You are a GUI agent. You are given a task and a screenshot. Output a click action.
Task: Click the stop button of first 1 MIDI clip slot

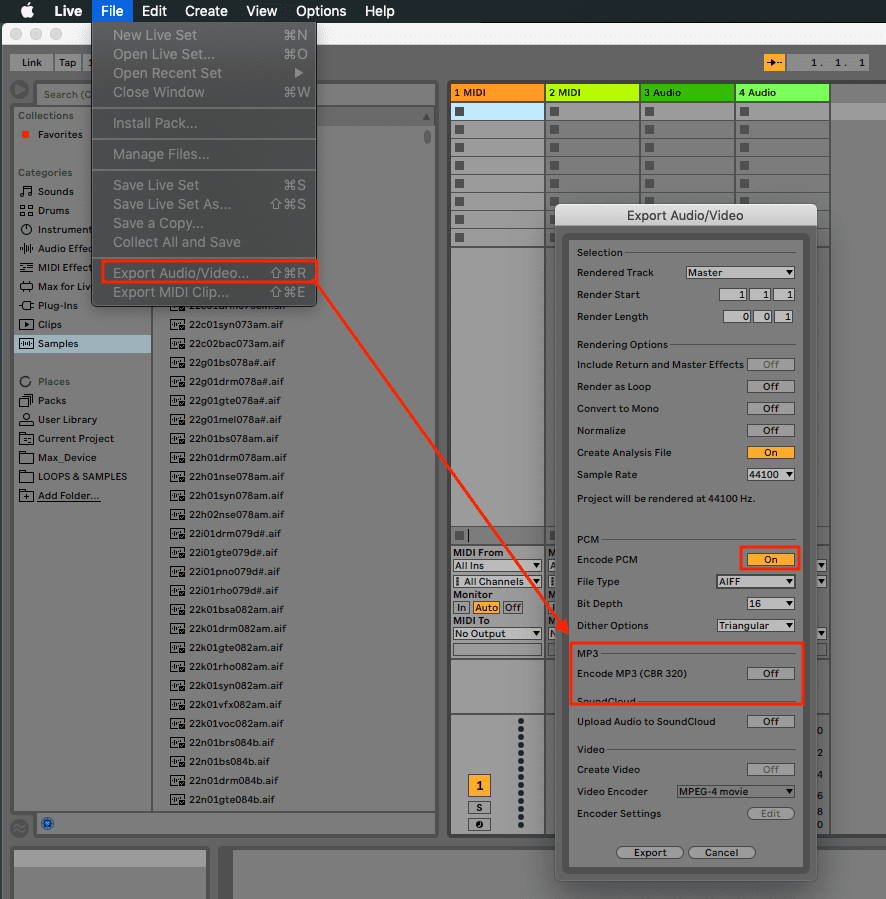click(459, 111)
